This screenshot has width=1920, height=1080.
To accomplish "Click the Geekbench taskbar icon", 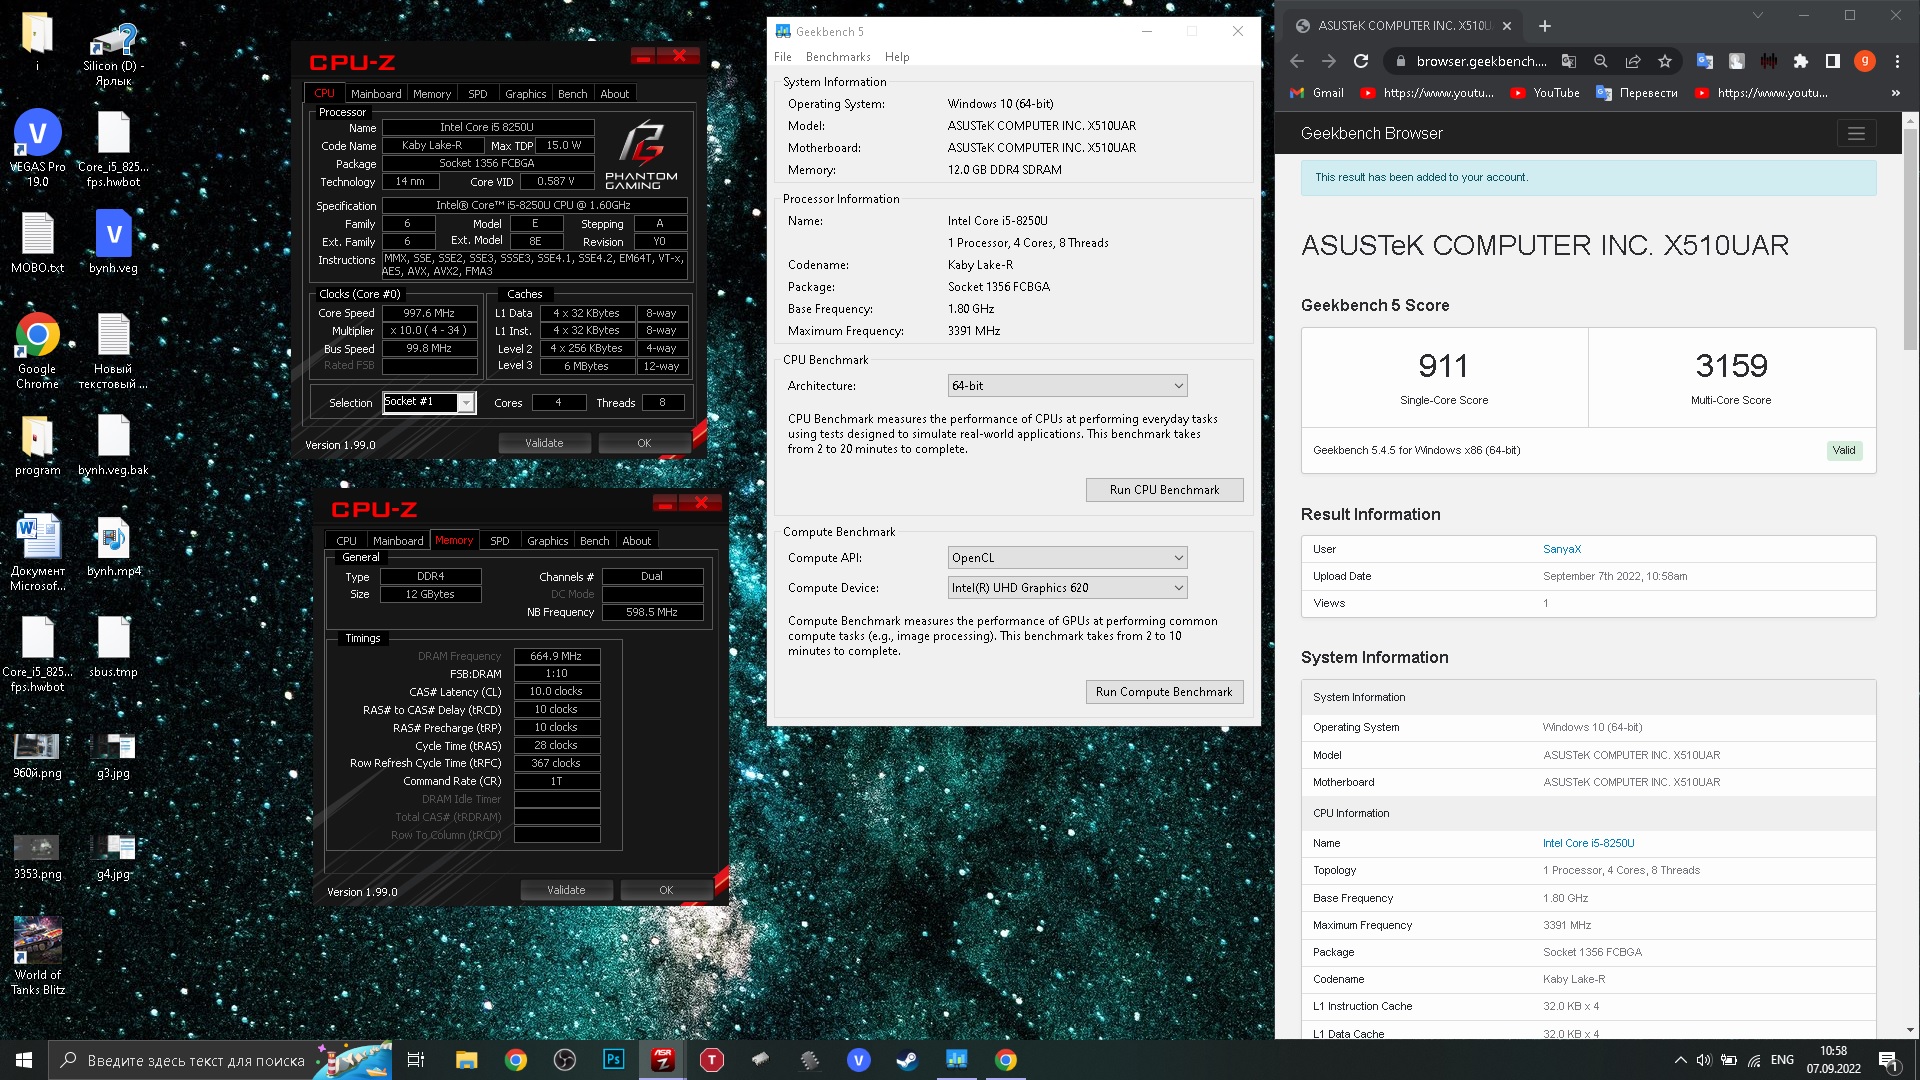I will click(957, 1060).
